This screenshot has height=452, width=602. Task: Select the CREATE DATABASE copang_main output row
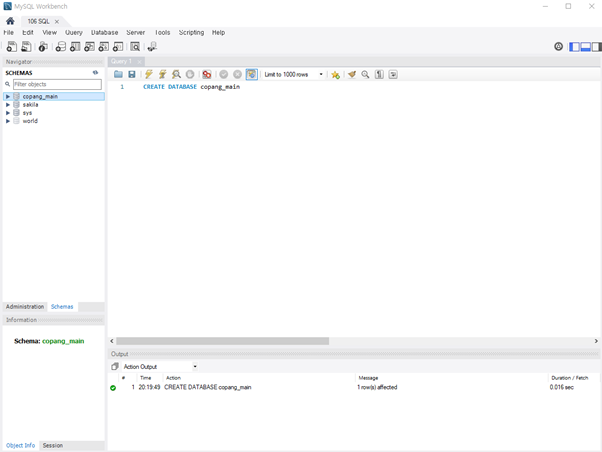[354, 387]
